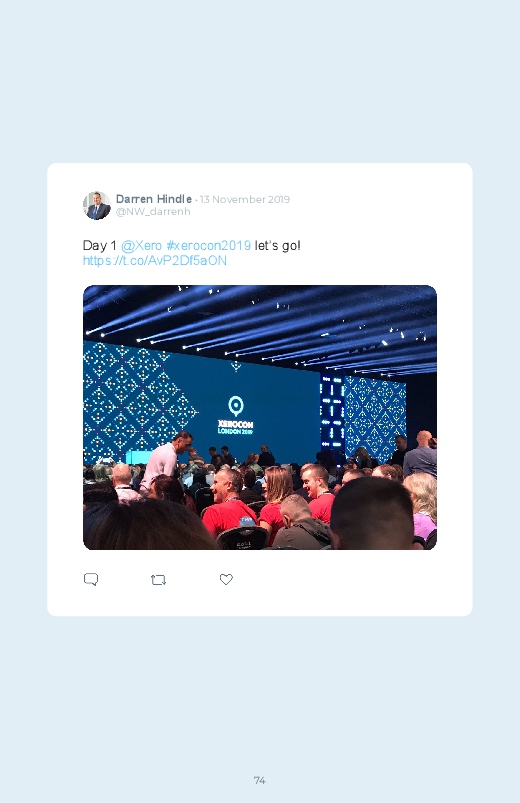The height and width of the screenshot is (803, 520).
Task: Open the @NW_darrenh handle
Action: (x=153, y=212)
